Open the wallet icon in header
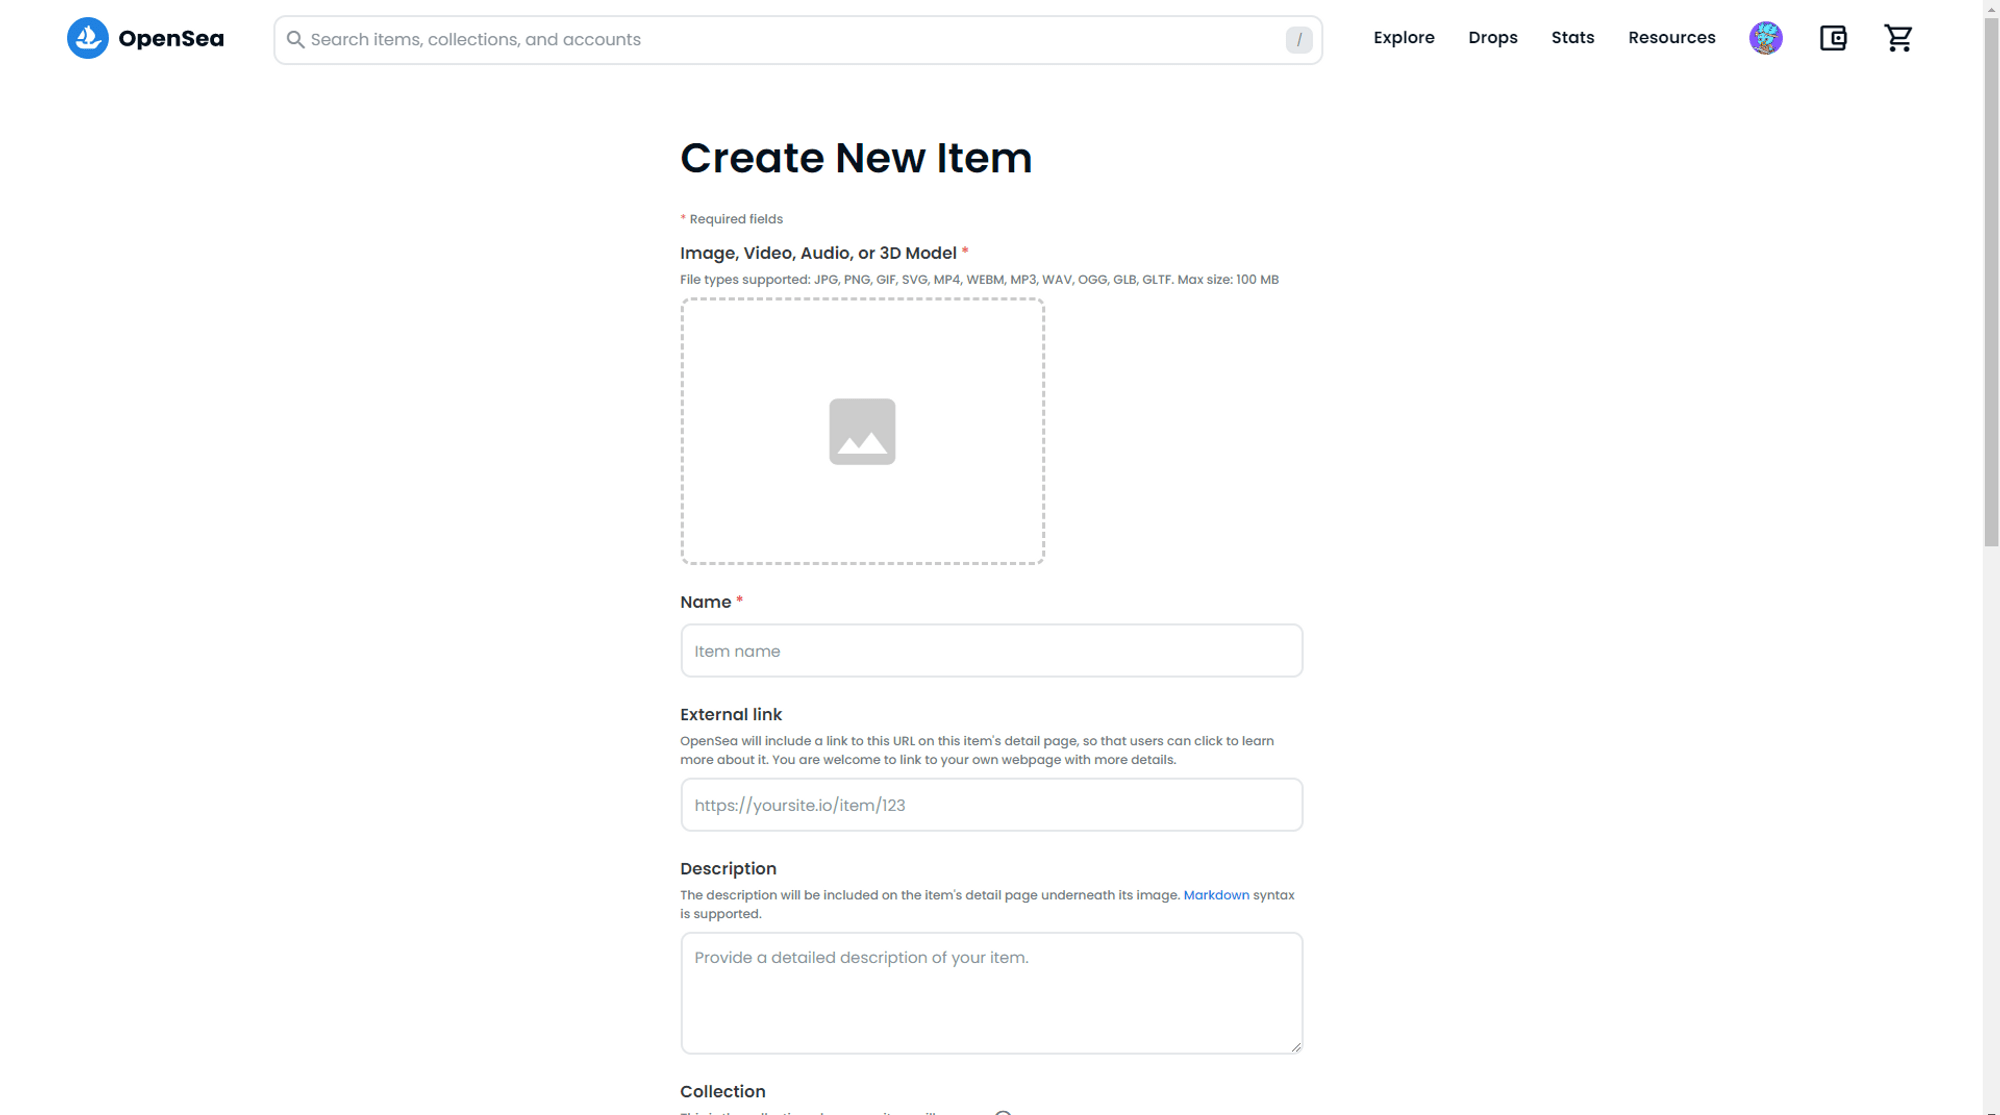The image size is (2000, 1115). [x=1832, y=38]
